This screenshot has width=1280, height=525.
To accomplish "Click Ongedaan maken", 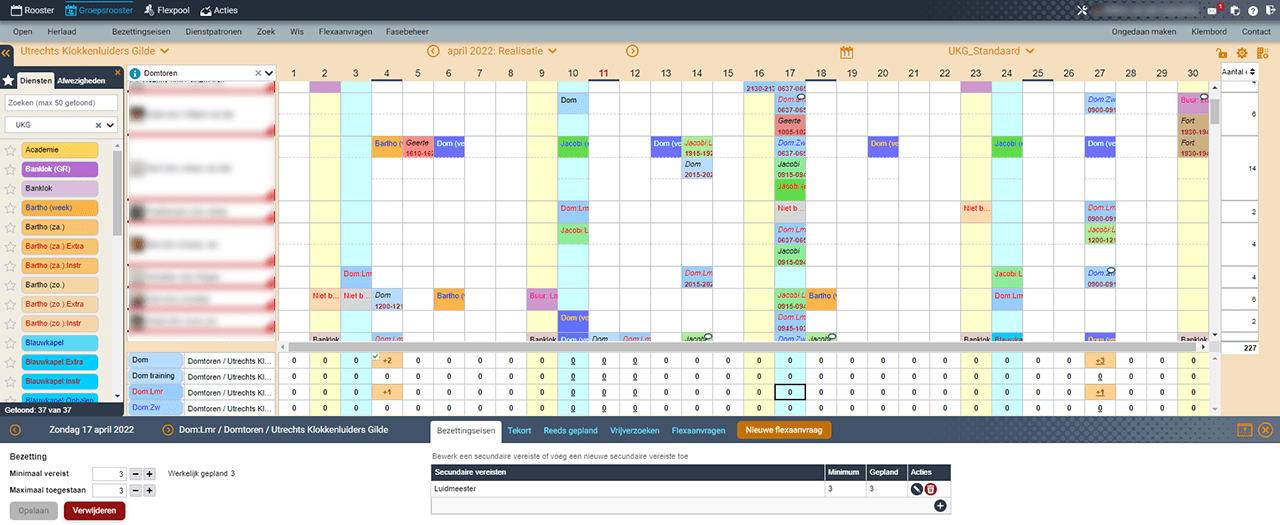I will click(x=1144, y=31).
